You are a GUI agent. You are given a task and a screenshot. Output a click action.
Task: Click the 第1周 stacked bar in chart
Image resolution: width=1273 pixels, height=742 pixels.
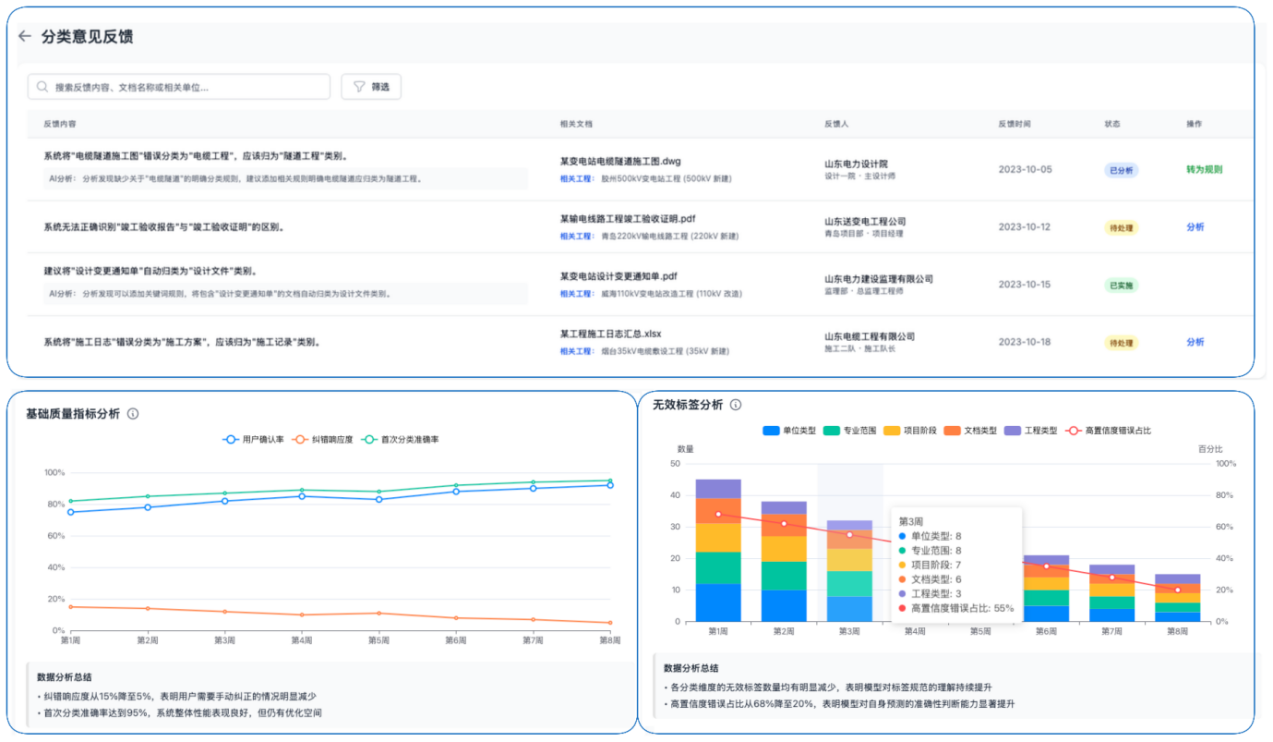click(x=718, y=550)
